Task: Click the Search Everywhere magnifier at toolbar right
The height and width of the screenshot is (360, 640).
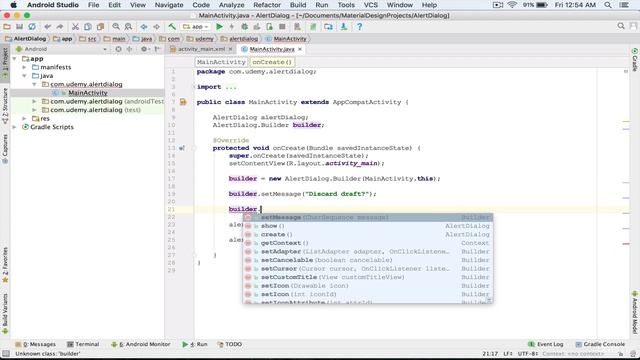Action: [x=621, y=26]
